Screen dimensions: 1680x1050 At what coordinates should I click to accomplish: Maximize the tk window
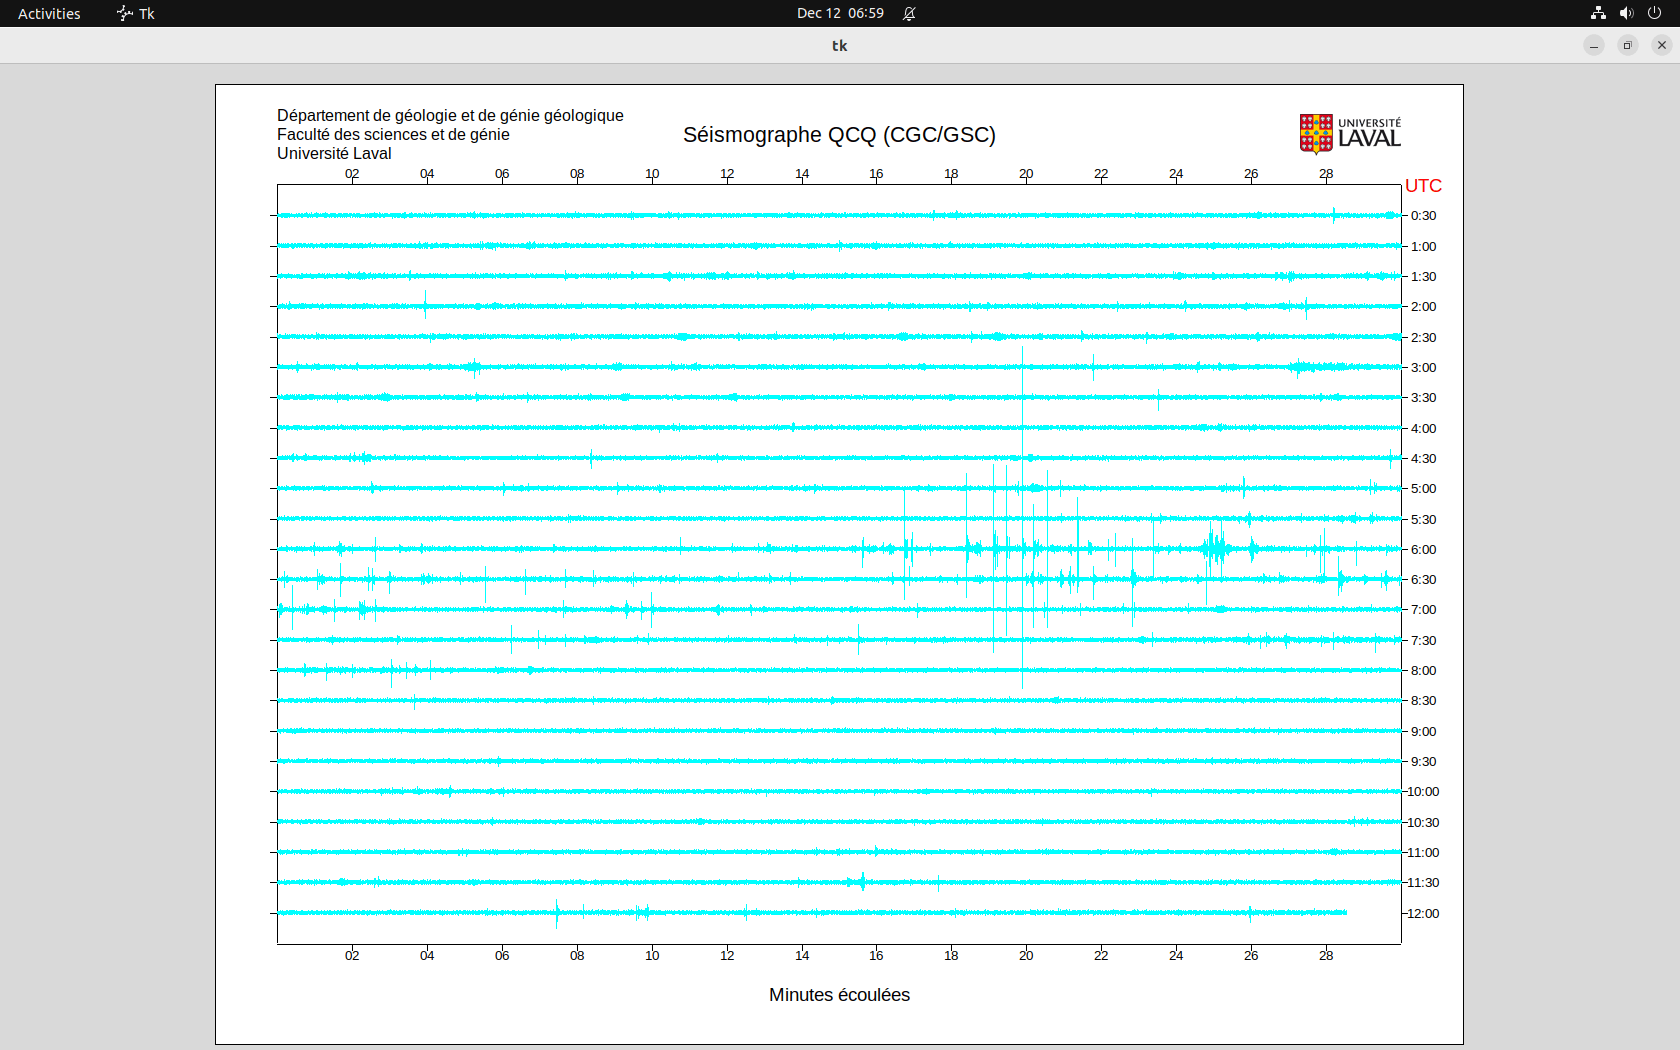[x=1628, y=45]
